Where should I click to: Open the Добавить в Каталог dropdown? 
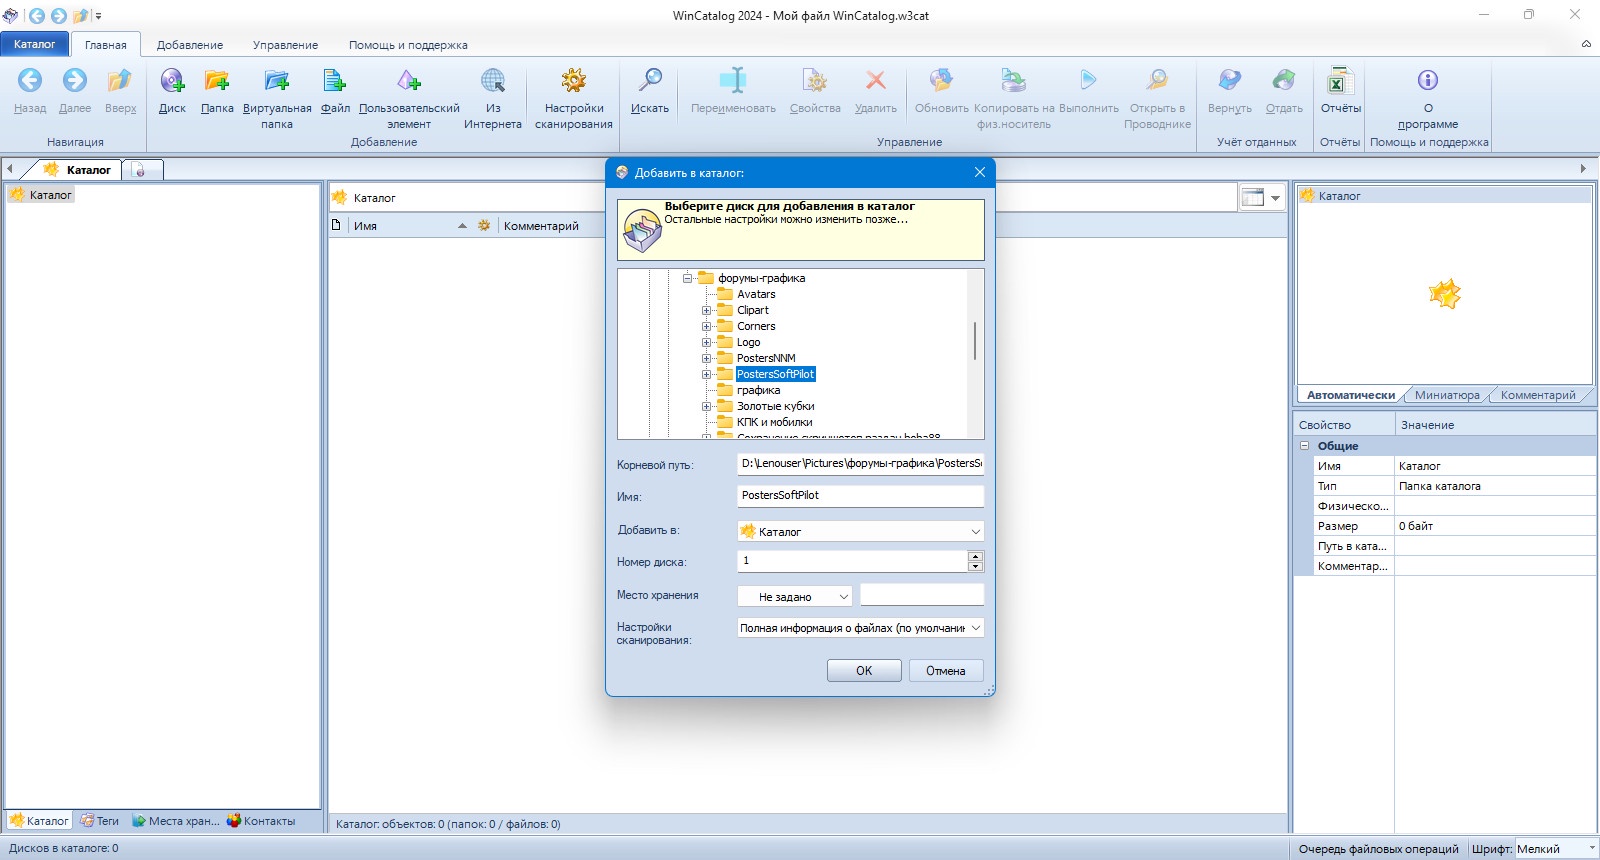coord(860,531)
